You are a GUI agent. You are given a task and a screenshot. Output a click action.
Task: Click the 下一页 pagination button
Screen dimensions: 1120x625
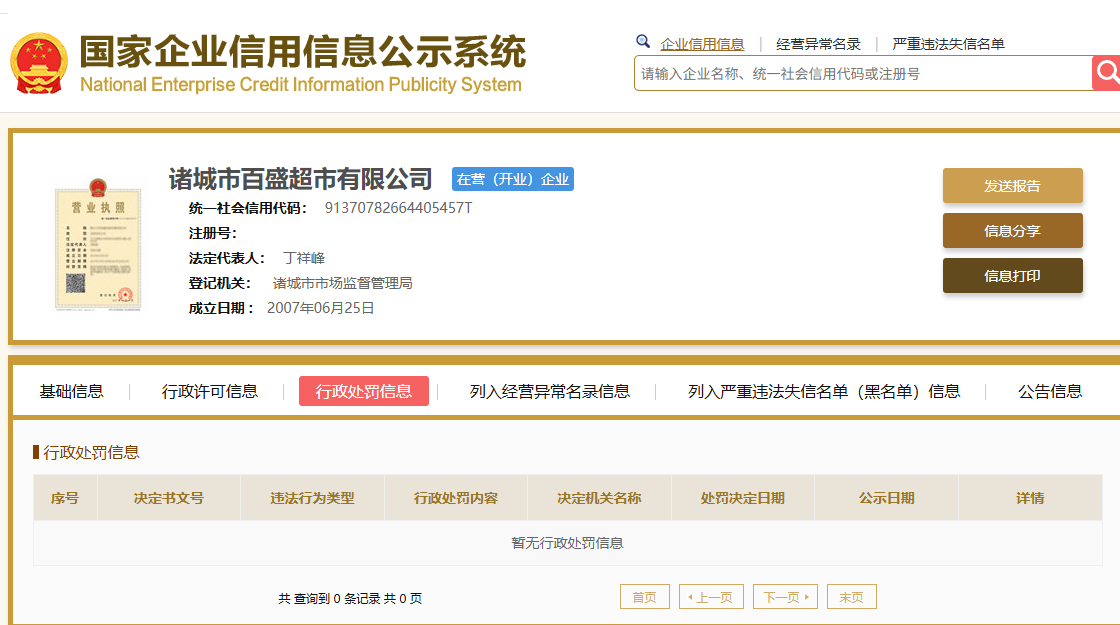(x=785, y=597)
